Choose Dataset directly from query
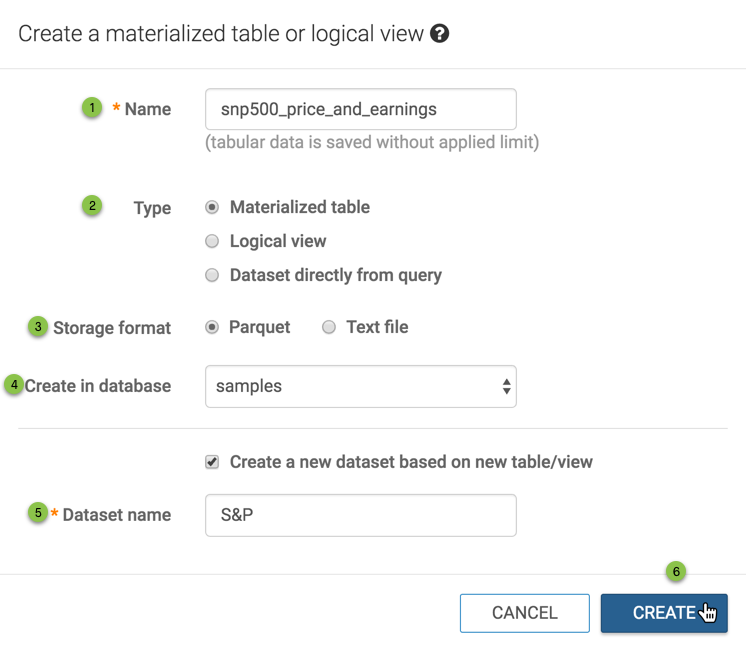Viewport: 746px width, 652px height. pyautogui.click(x=212, y=275)
